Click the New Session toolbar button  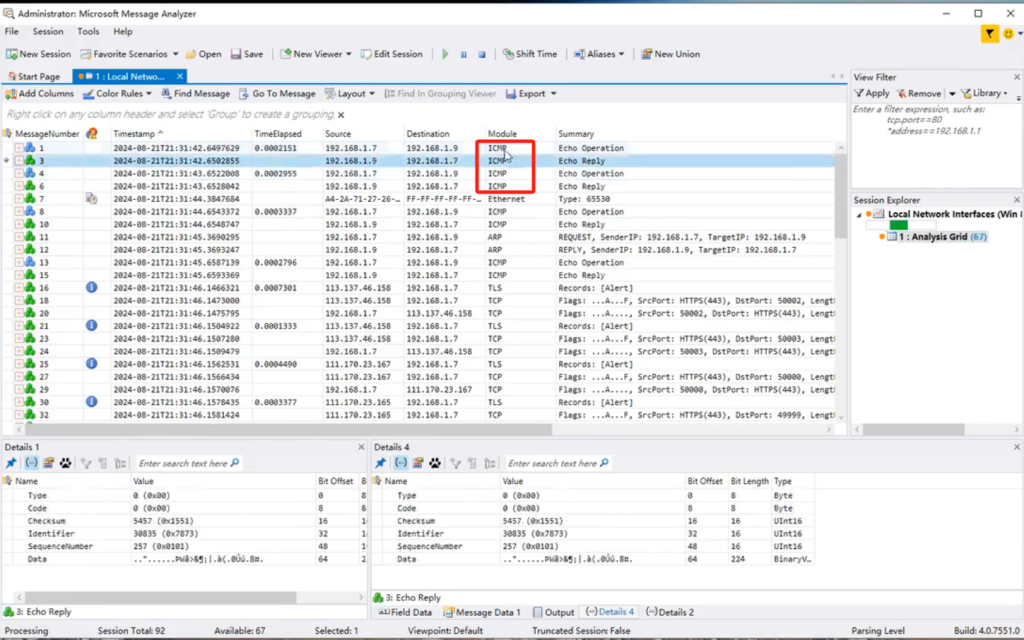pos(39,54)
